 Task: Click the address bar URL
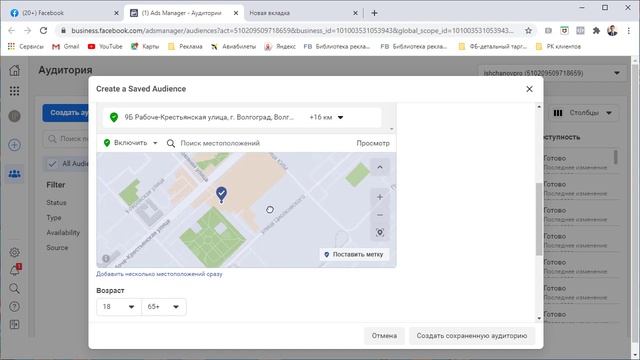coord(292,31)
